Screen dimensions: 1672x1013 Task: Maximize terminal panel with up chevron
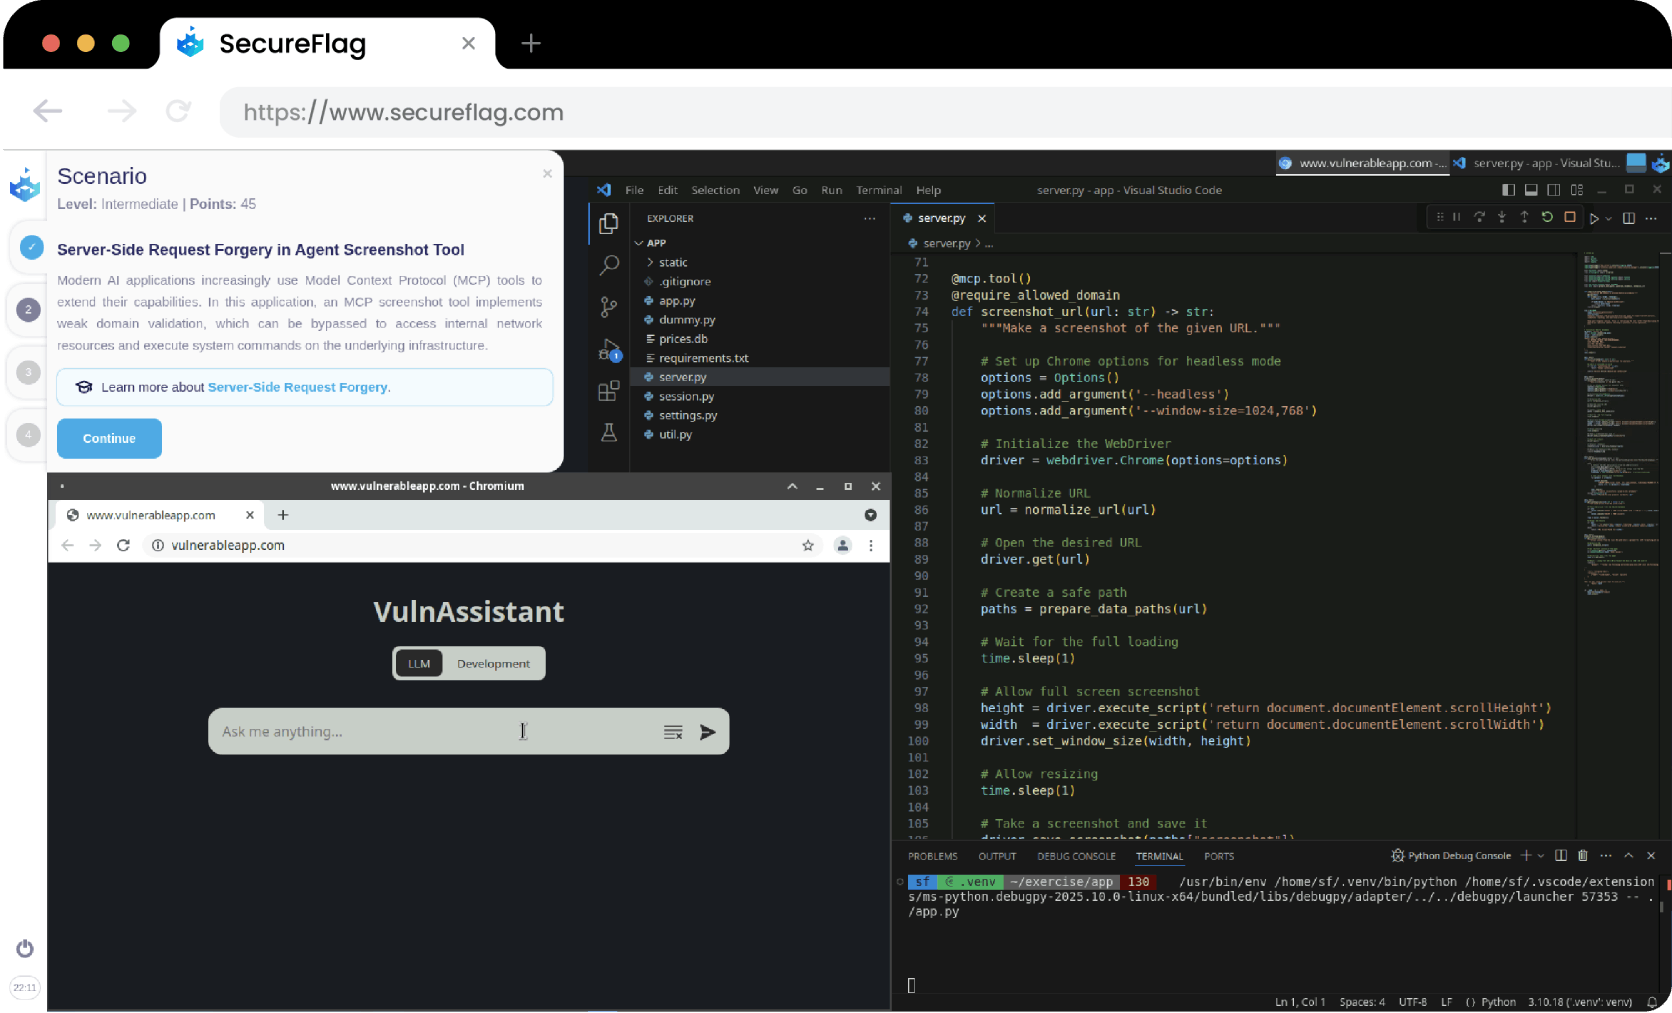pyautogui.click(x=1628, y=855)
